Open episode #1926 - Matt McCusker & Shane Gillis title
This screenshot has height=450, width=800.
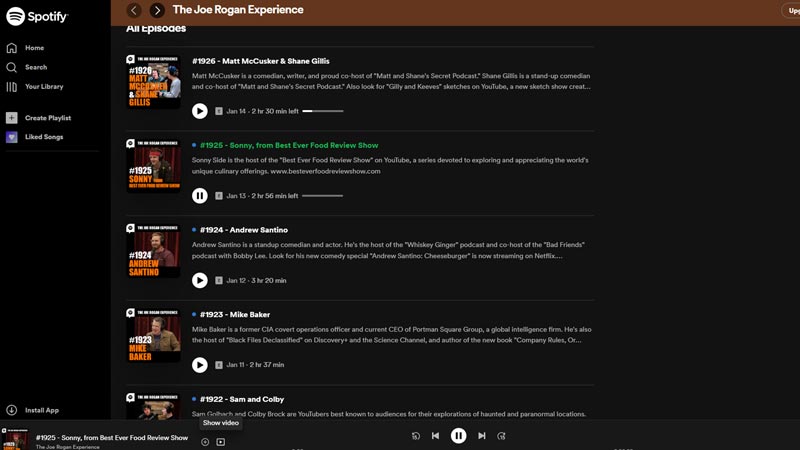tap(261, 61)
